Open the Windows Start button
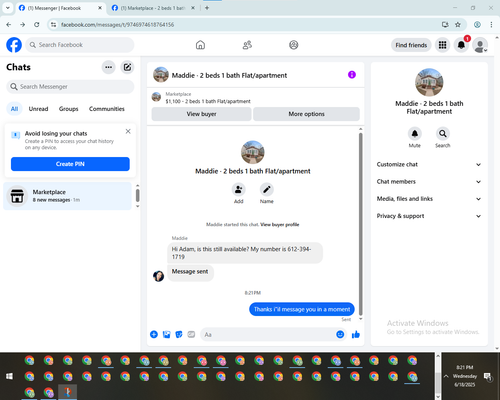500x400 pixels. point(9,376)
